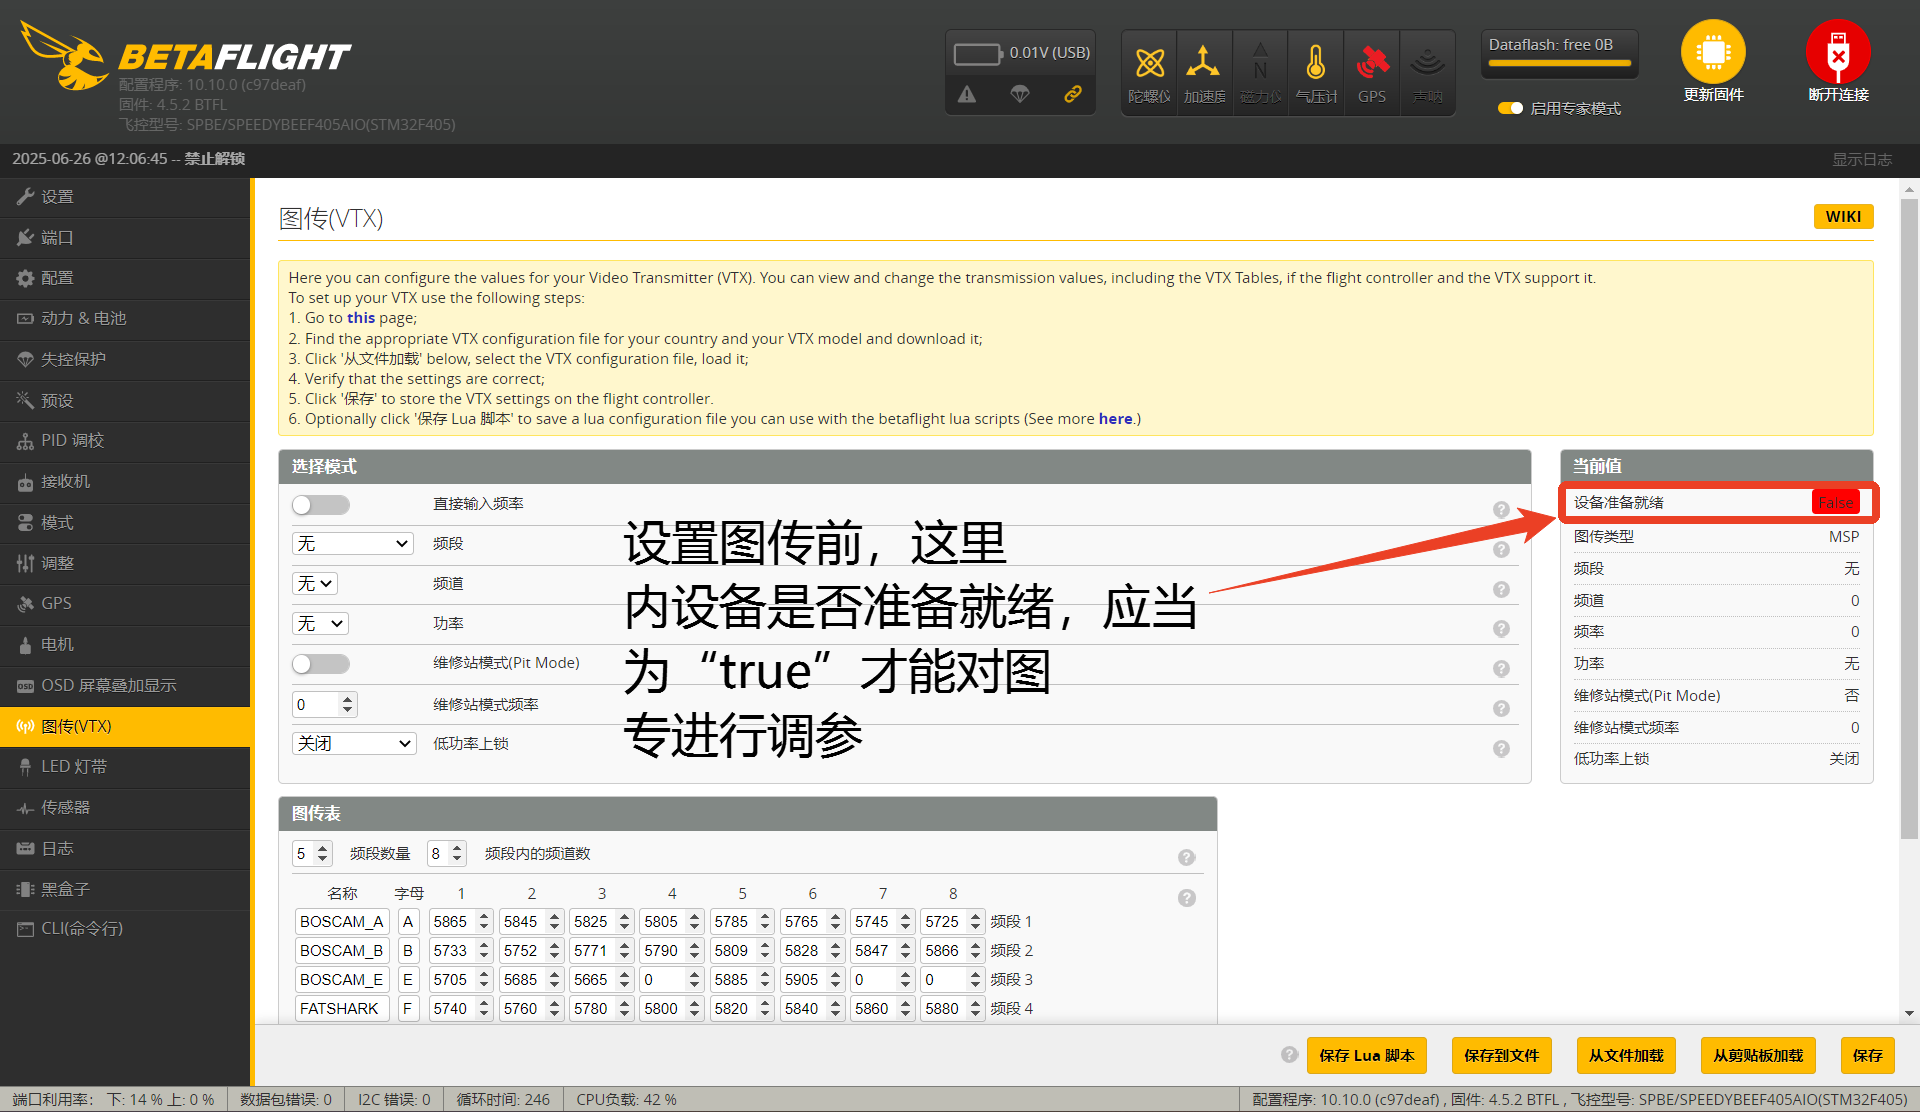Click the arming warning triangle icon
This screenshot has height=1112, width=1920.
tap(967, 94)
